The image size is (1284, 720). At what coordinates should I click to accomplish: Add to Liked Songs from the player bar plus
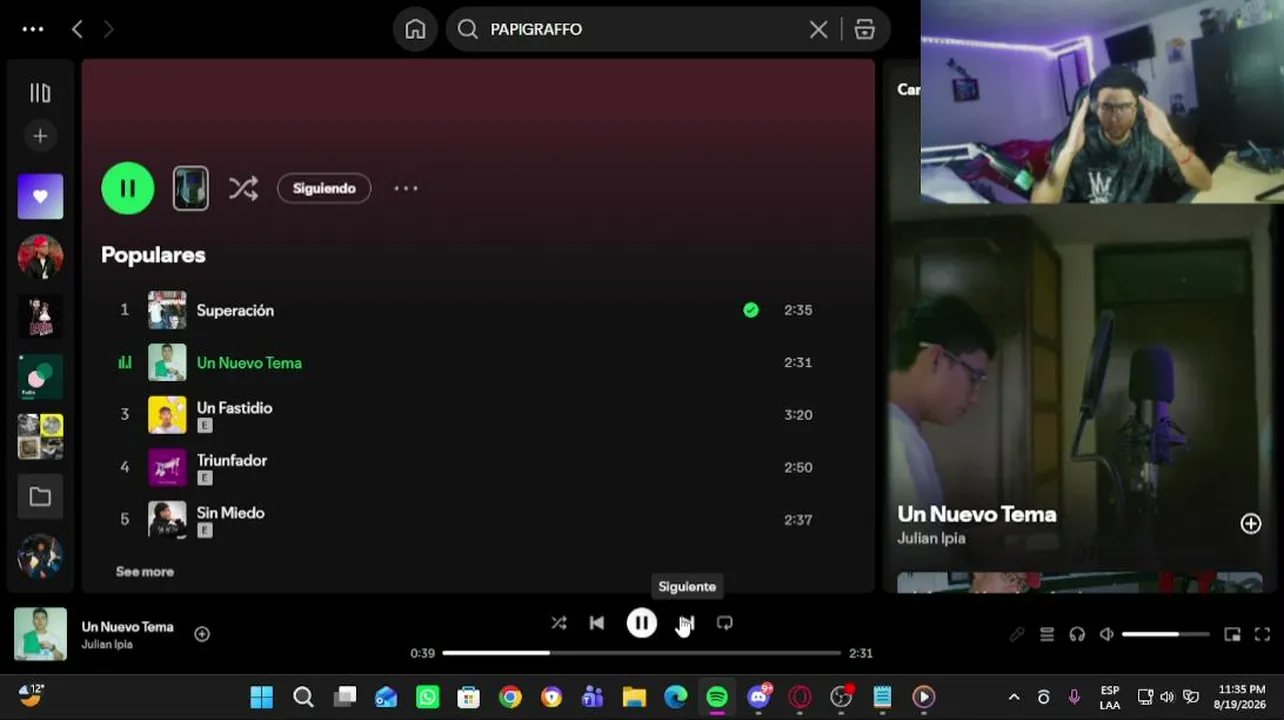tap(202, 634)
